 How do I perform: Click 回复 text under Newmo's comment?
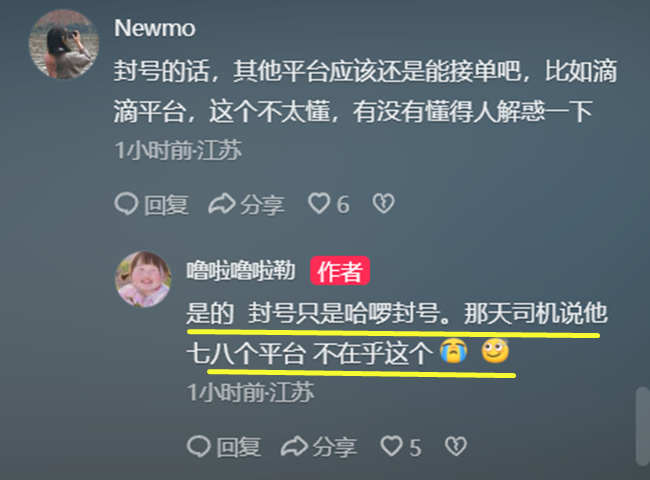tap(166, 205)
